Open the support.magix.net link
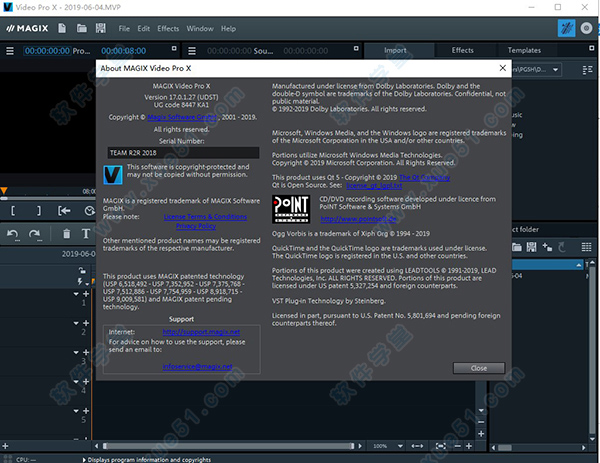Image resolution: width=600 pixels, height=463 pixels. tap(201, 332)
